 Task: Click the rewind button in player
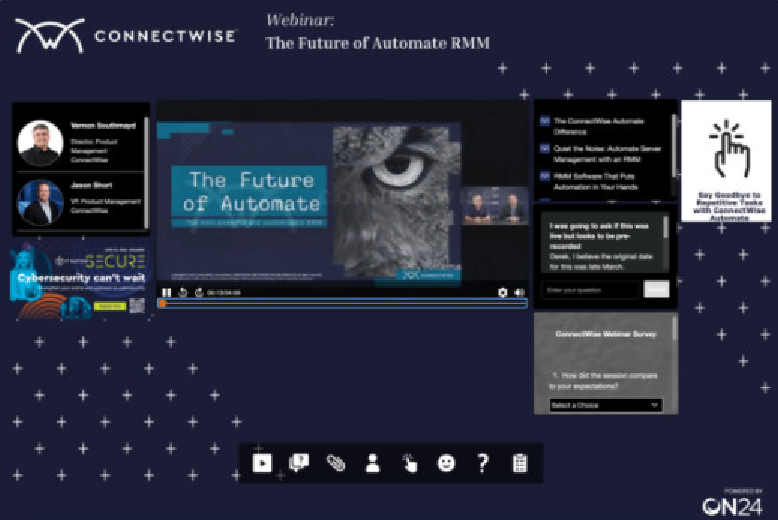coord(183,293)
